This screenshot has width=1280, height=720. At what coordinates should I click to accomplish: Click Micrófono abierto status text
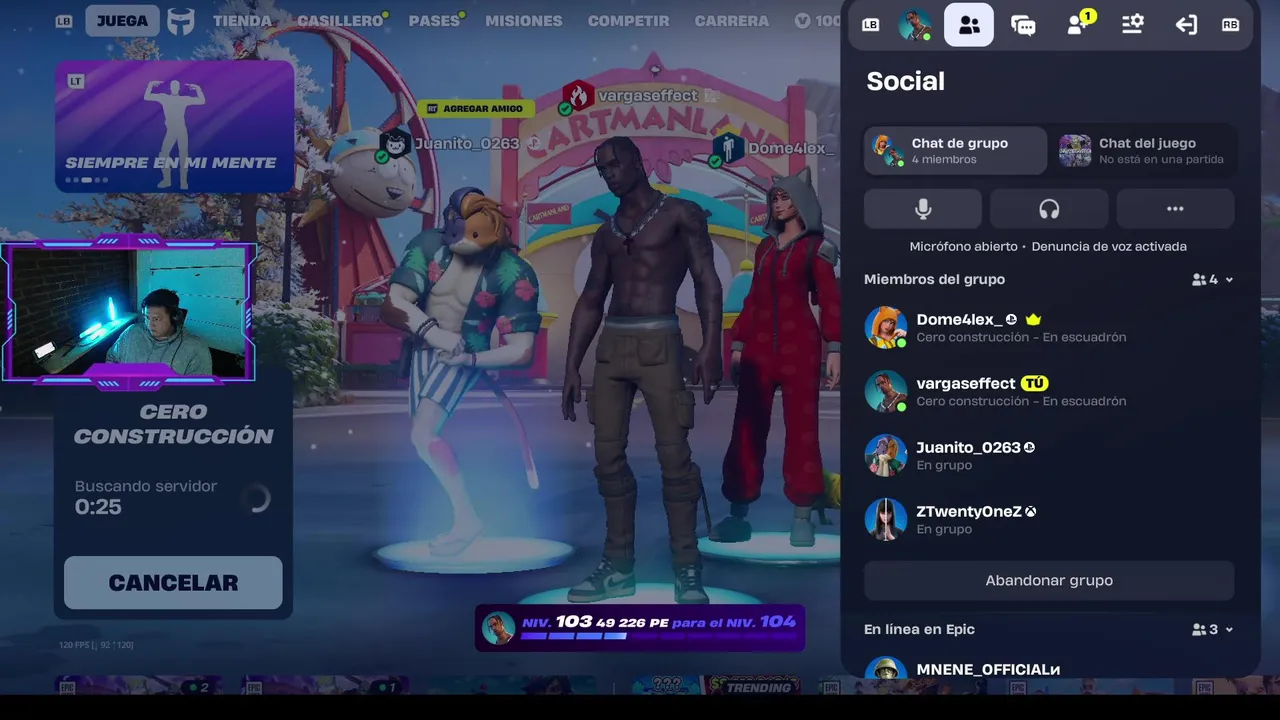pos(963,247)
